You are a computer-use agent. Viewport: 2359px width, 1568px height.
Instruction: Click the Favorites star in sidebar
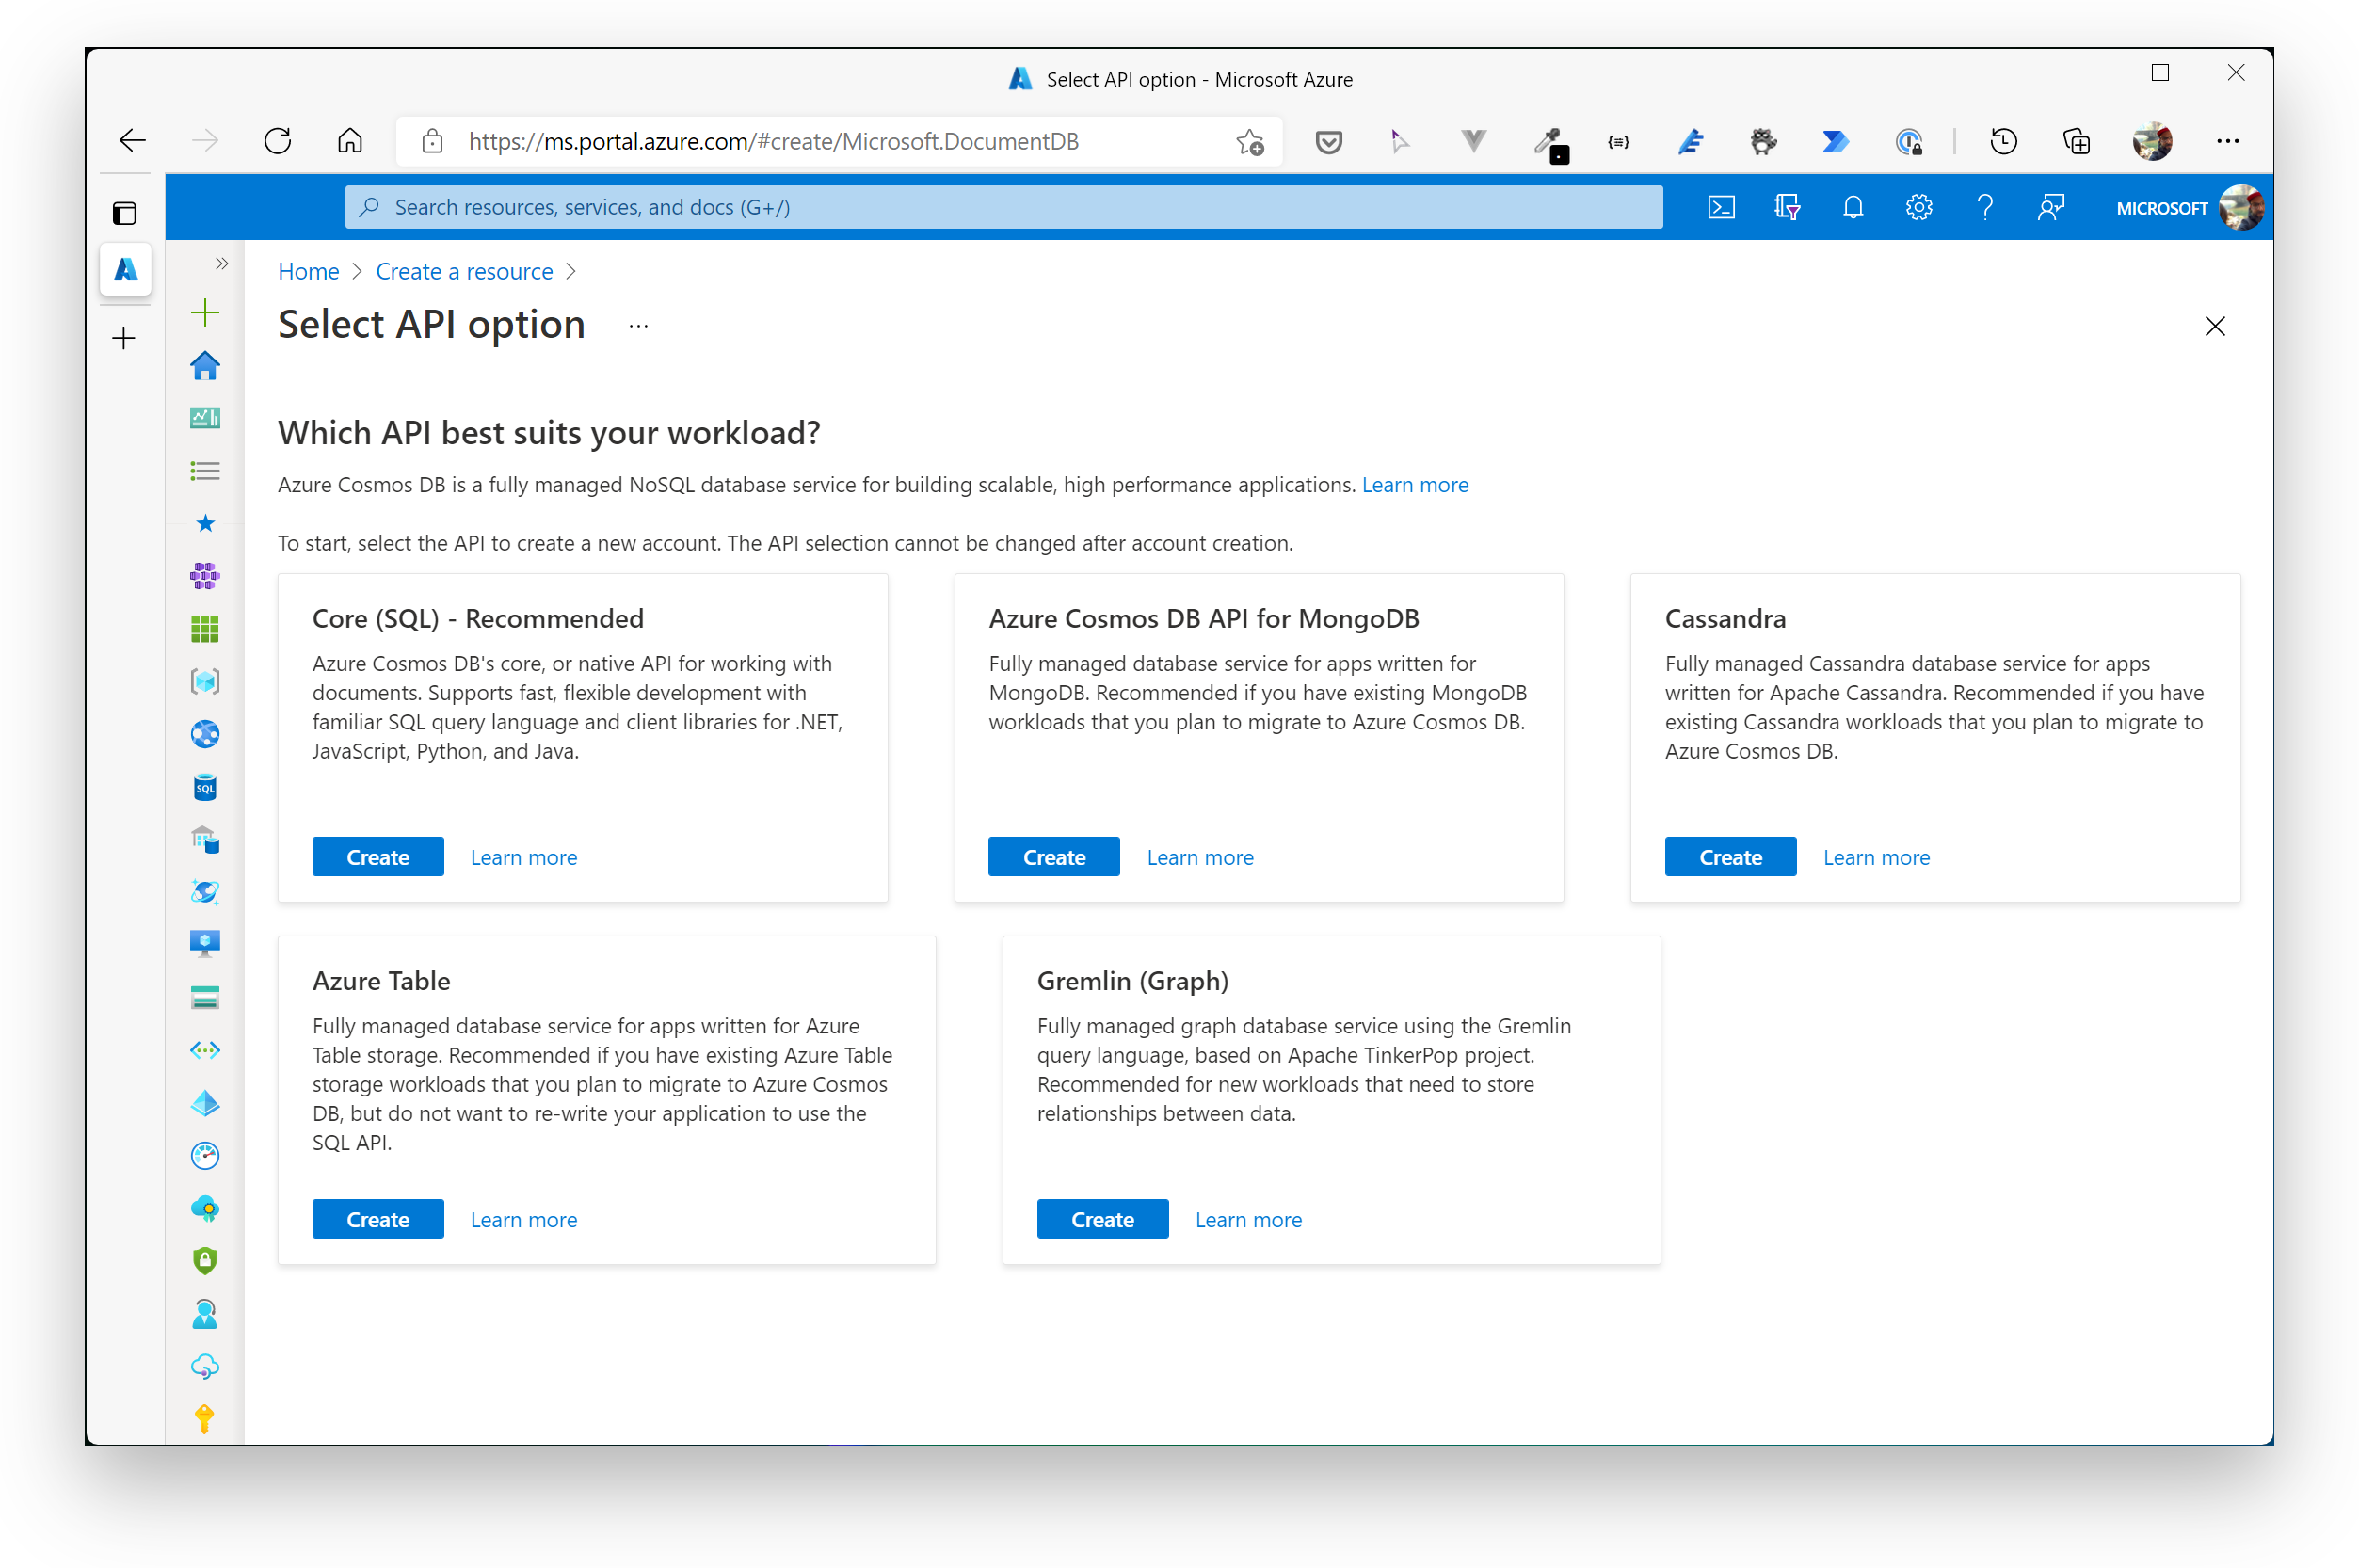coord(205,523)
